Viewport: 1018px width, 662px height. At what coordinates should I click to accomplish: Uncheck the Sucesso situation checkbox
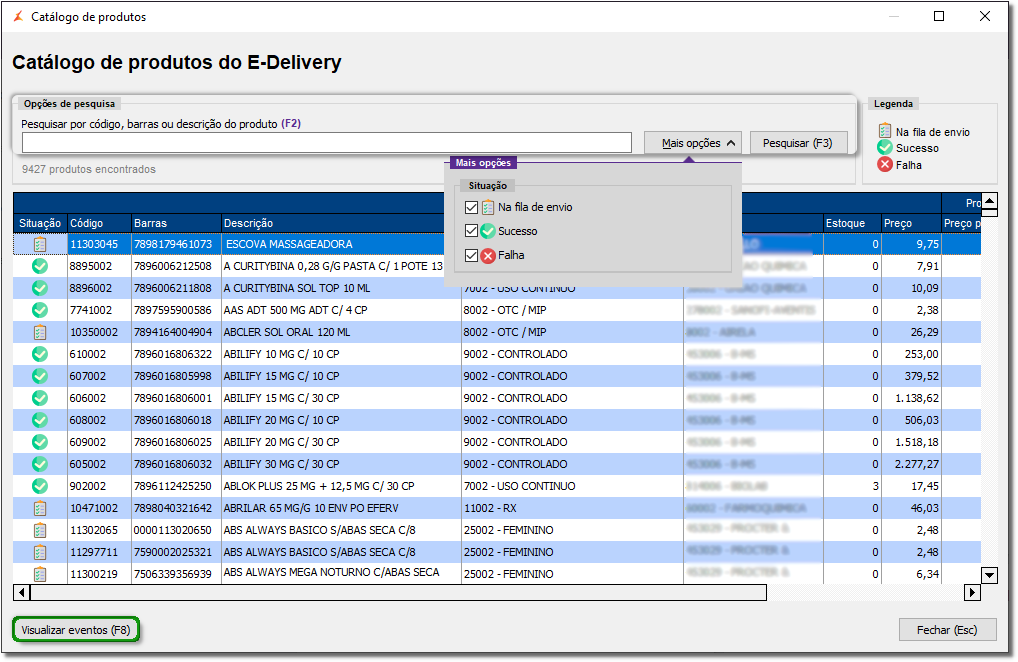pyautogui.click(x=472, y=231)
